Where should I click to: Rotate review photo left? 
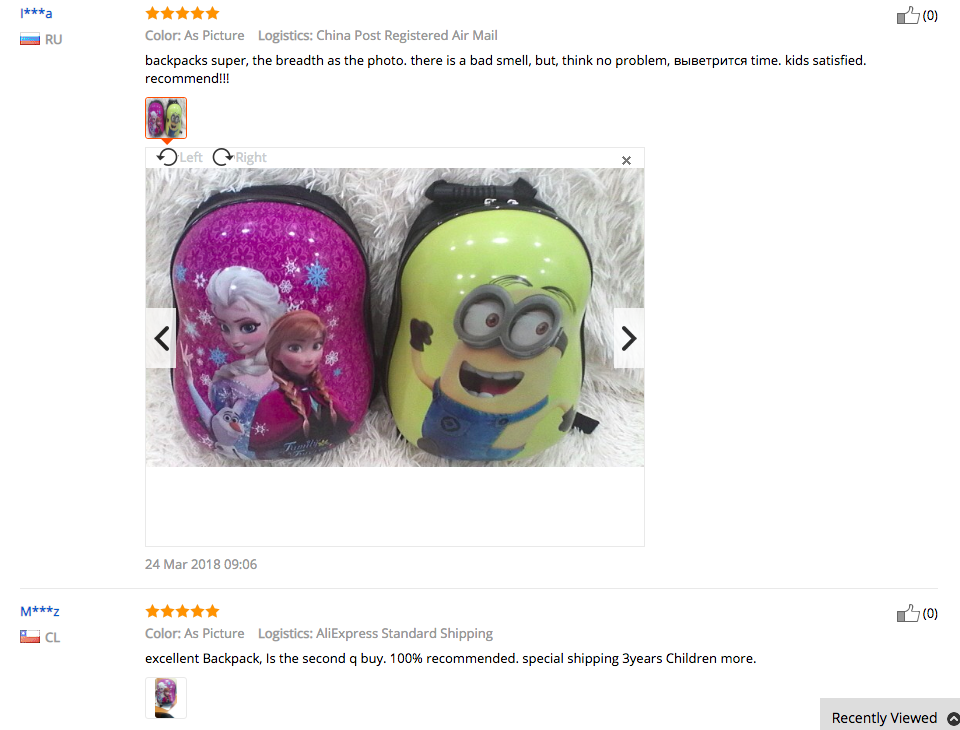(179, 157)
